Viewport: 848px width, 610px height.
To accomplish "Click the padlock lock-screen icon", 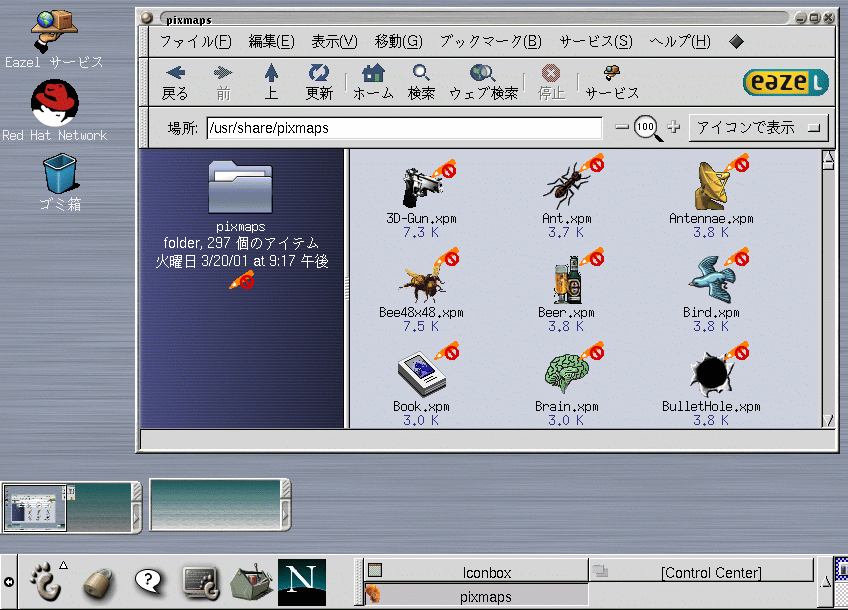I will [98, 583].
